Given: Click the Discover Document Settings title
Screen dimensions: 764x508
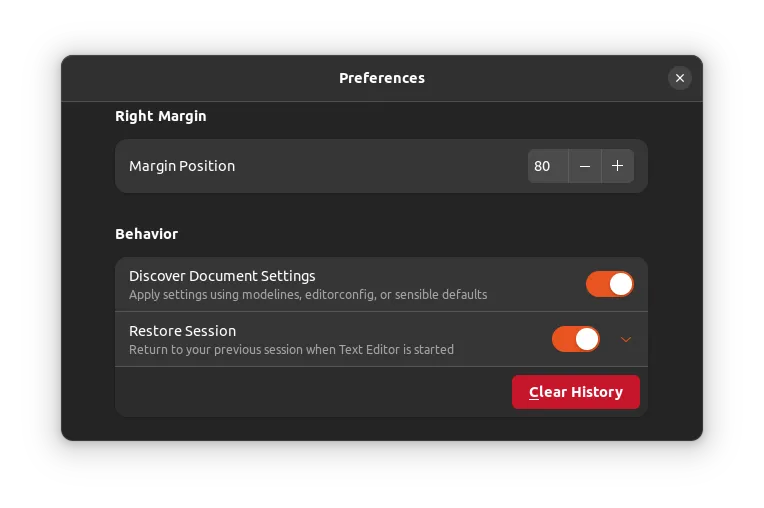Looking at the screenshot, I should point(222,276).
